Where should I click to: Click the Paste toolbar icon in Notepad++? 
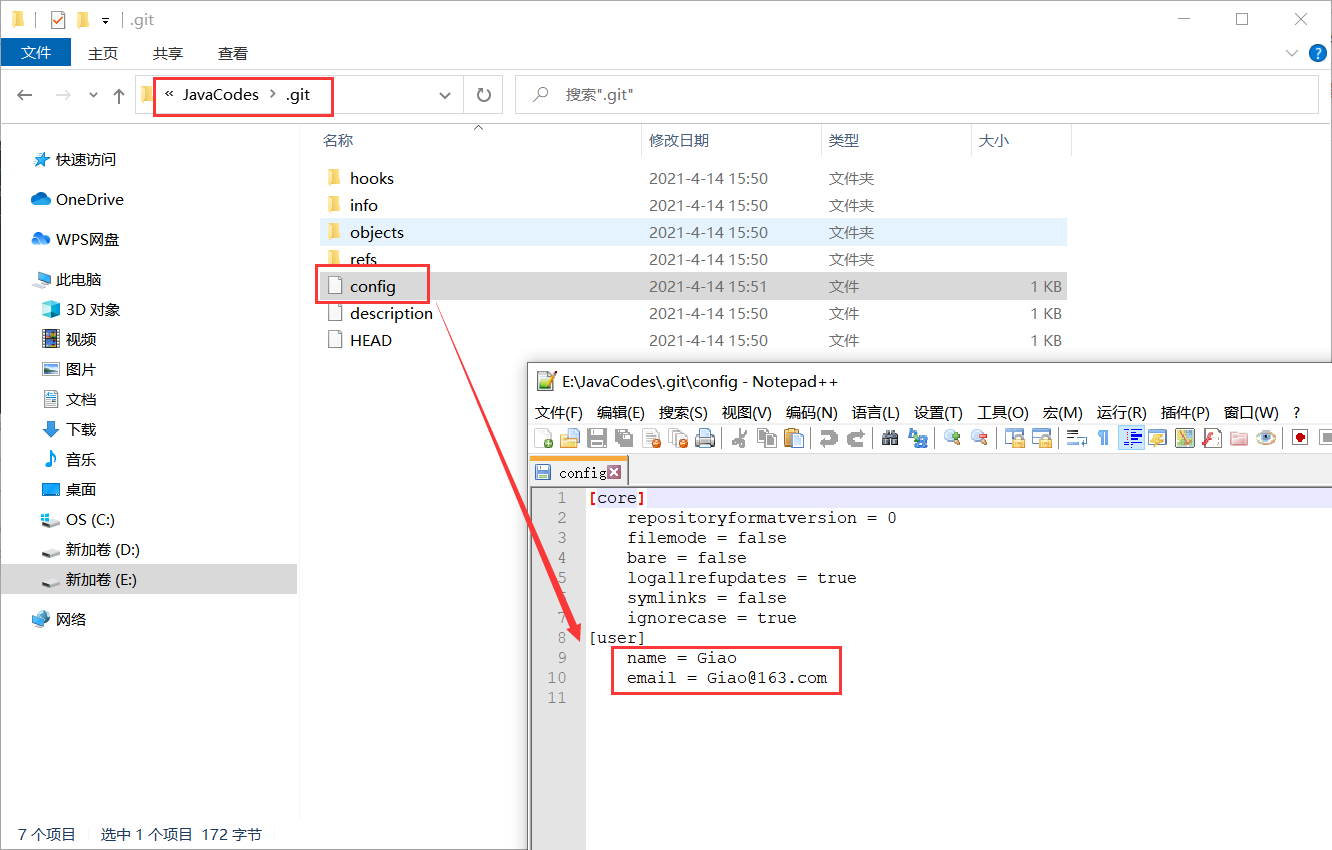794,437
